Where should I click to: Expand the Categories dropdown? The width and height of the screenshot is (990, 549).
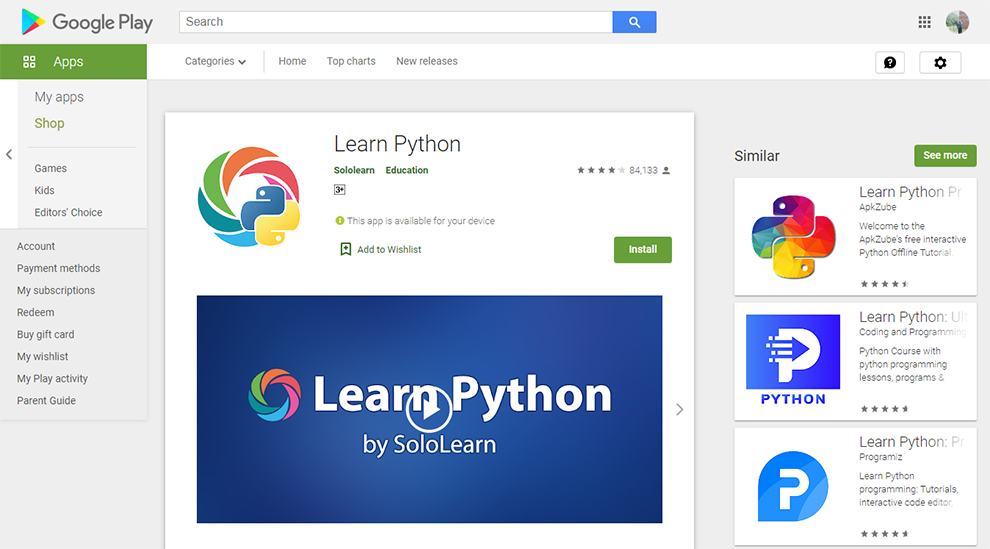pos(215,61)
